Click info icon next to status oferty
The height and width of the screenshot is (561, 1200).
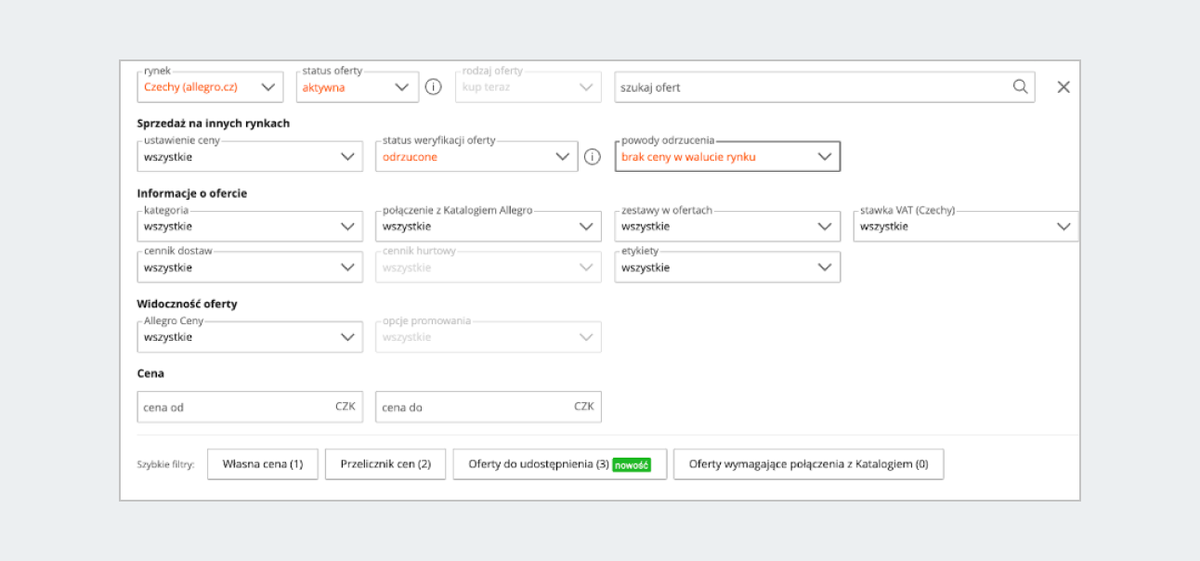point(433,87)
